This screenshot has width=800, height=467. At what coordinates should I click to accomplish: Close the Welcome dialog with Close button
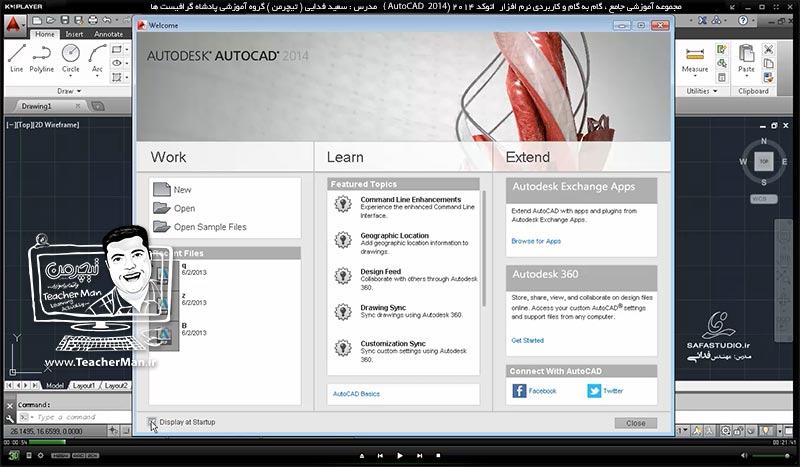(x=636, y=423)
